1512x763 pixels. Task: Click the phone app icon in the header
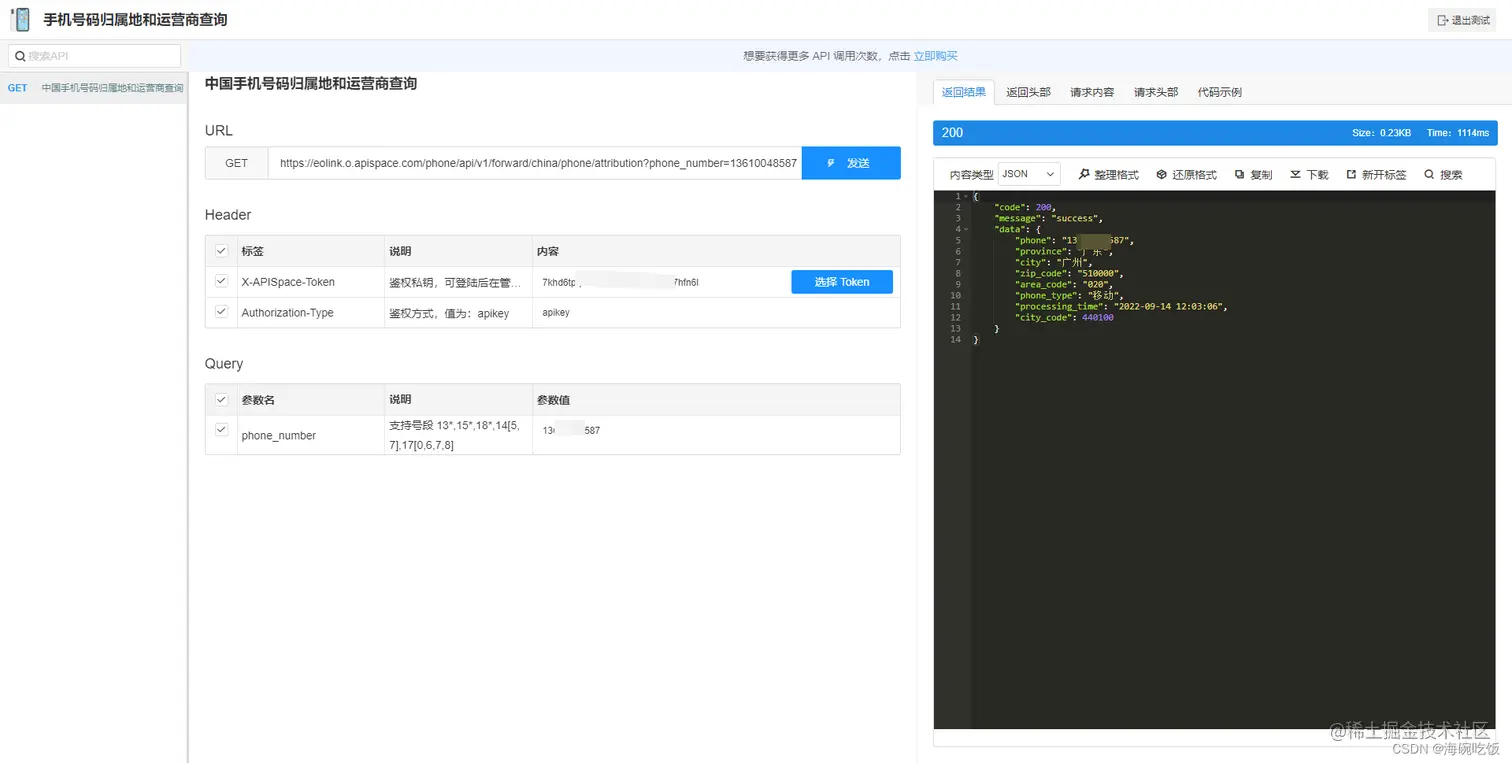point(21,18)
